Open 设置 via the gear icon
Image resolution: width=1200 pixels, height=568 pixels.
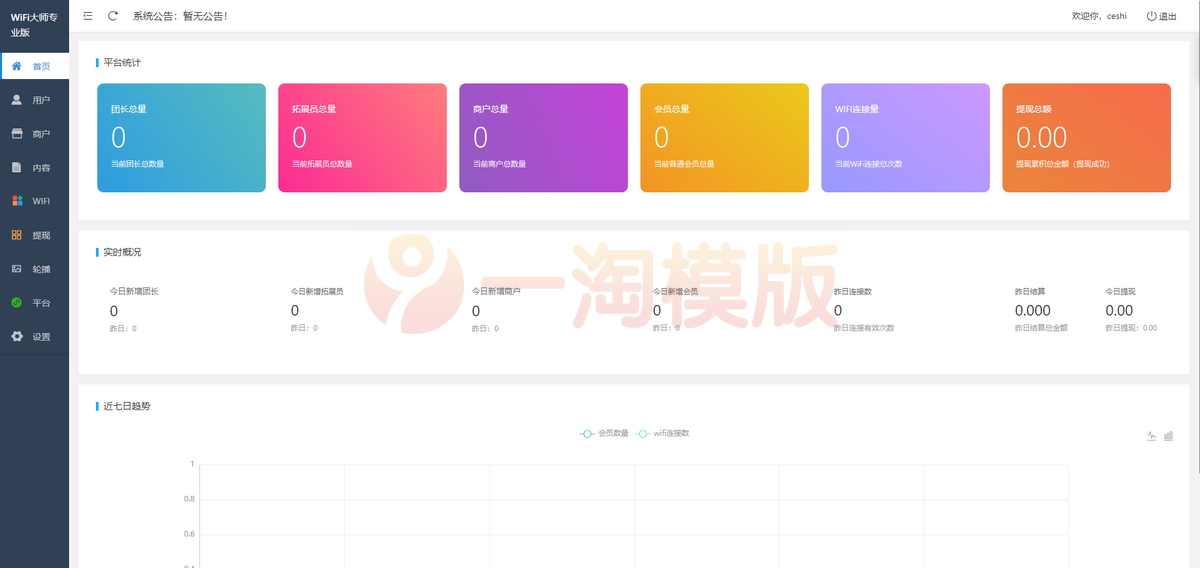point(16,336)
